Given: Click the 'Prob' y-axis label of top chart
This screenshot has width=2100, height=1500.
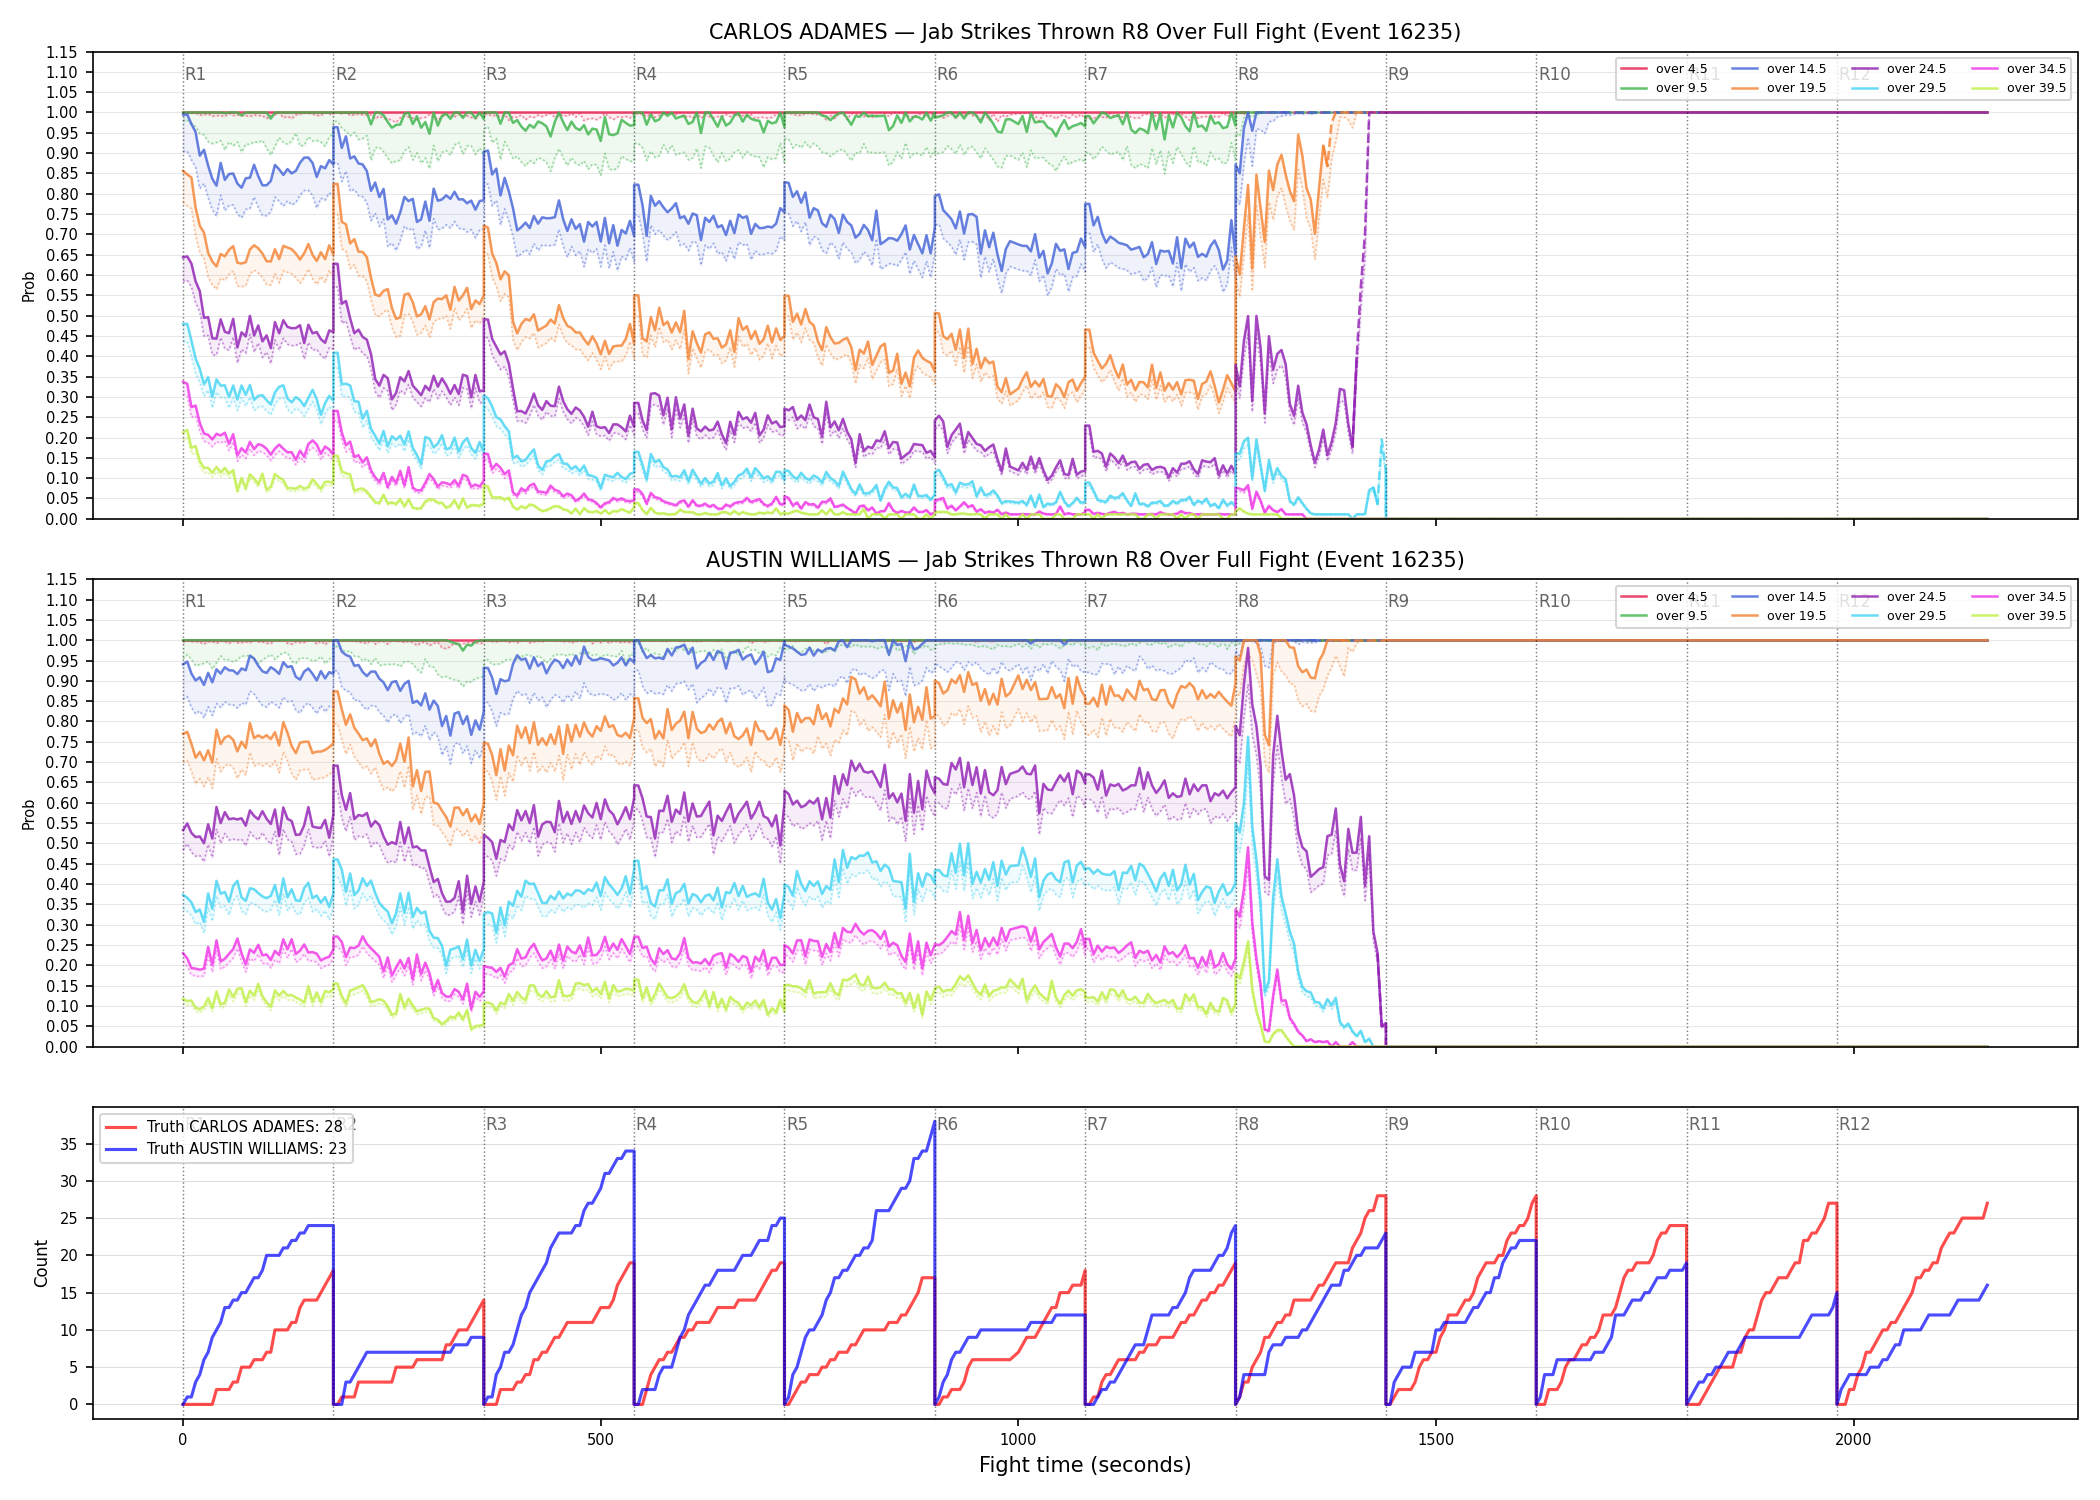Looking at the screenshot, I should [29, 286].
